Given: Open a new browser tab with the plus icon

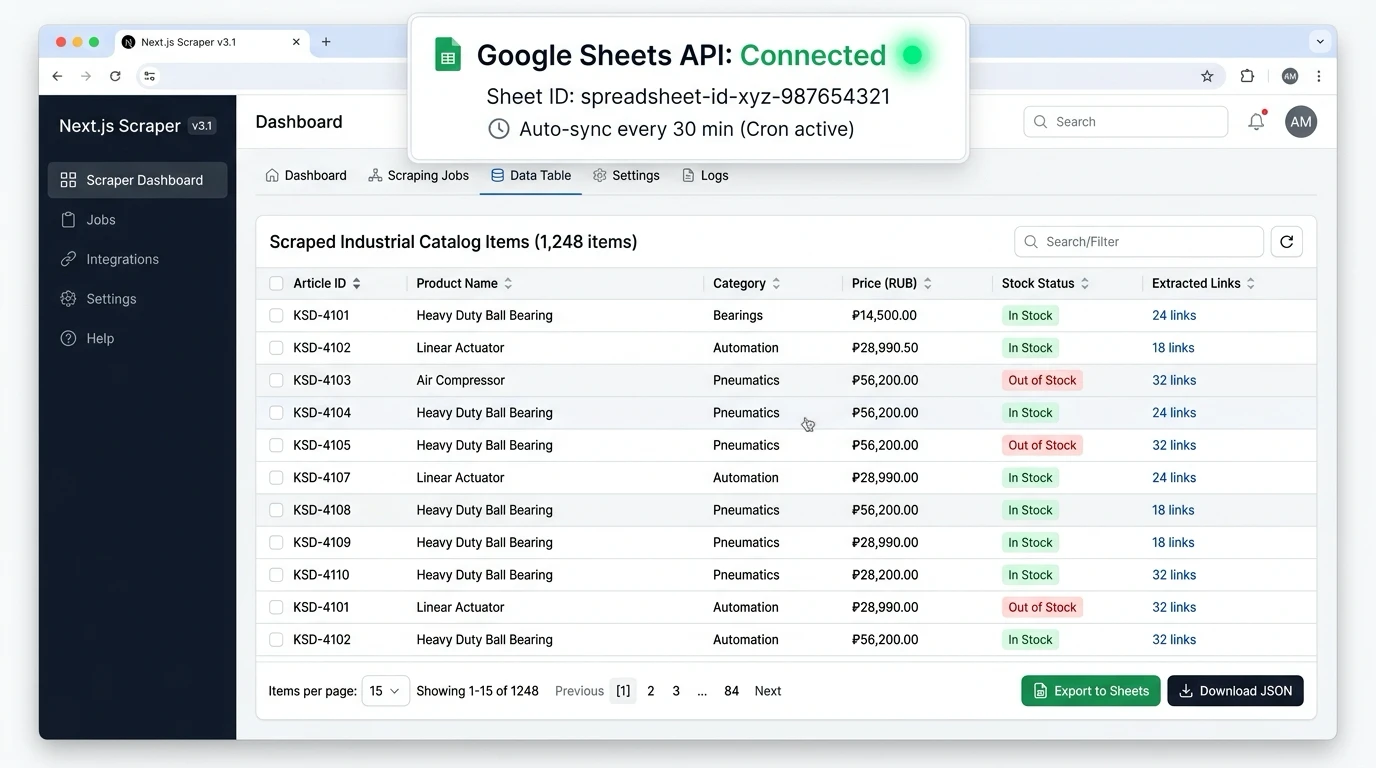Looking at the screenshot, I should [x=326, y=42].
